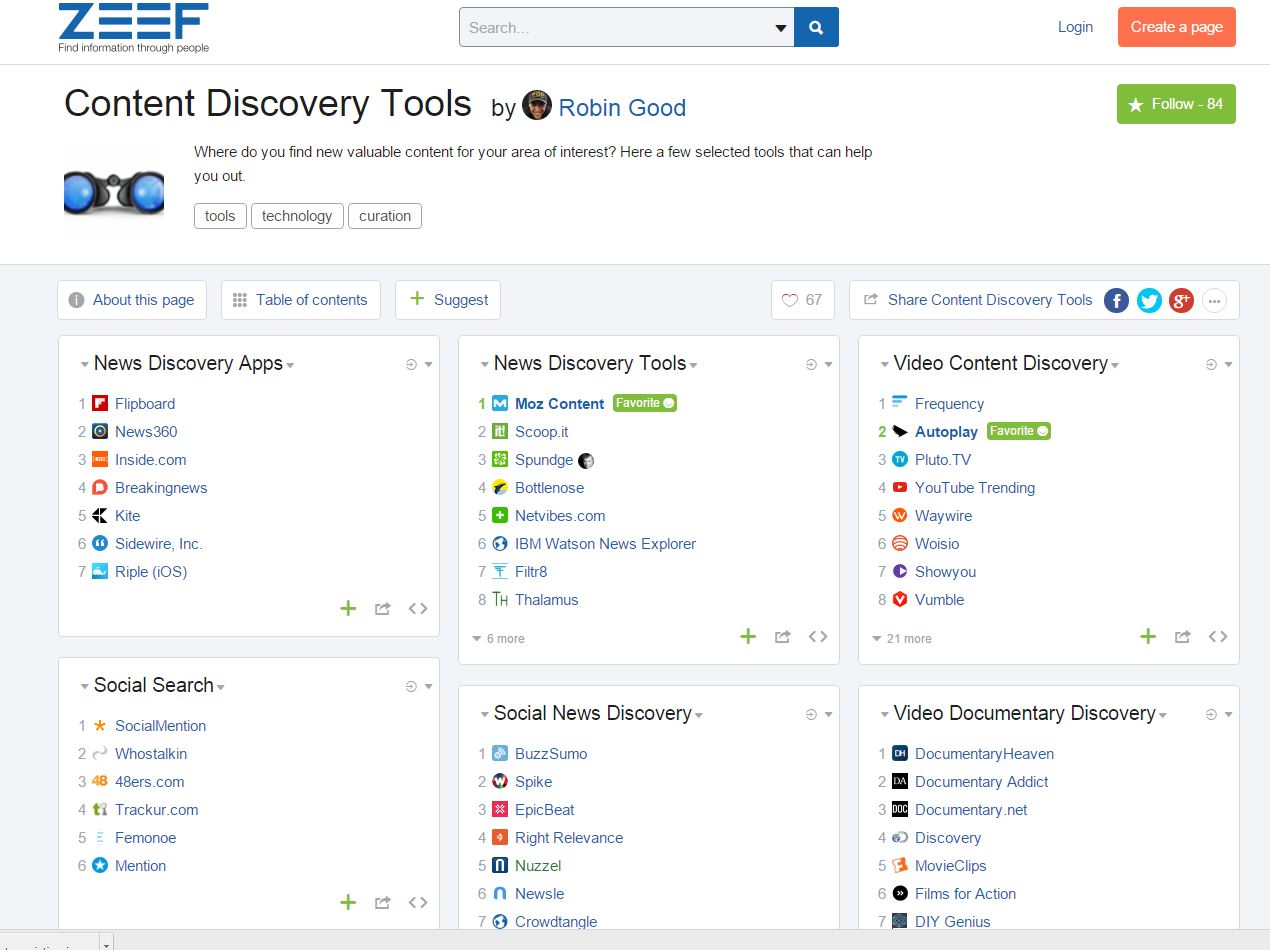Select the curation tag
The width and height of the screenshot is (1270, 950).
[x=385, y=216]
